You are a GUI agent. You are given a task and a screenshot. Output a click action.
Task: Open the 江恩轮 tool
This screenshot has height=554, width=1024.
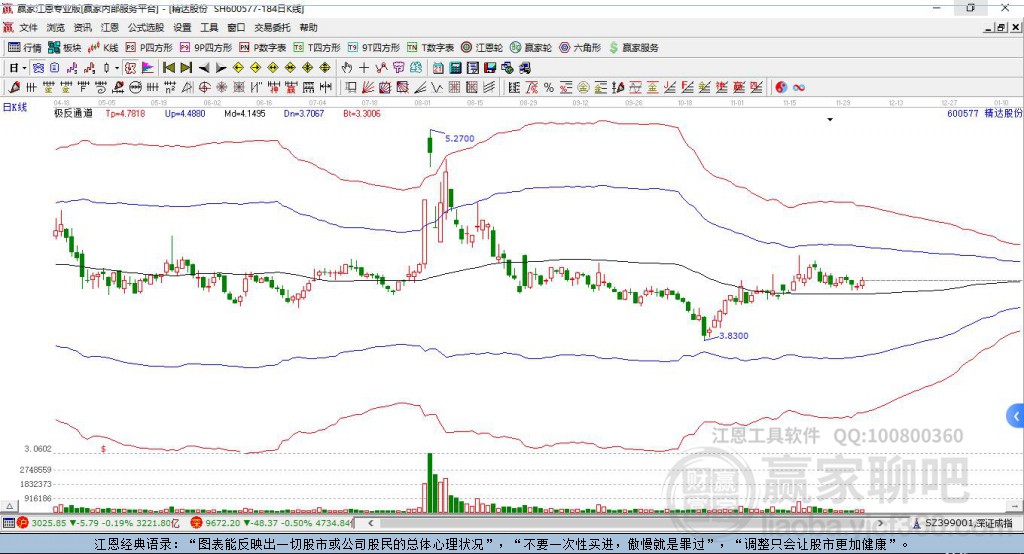tap(482, 48)
